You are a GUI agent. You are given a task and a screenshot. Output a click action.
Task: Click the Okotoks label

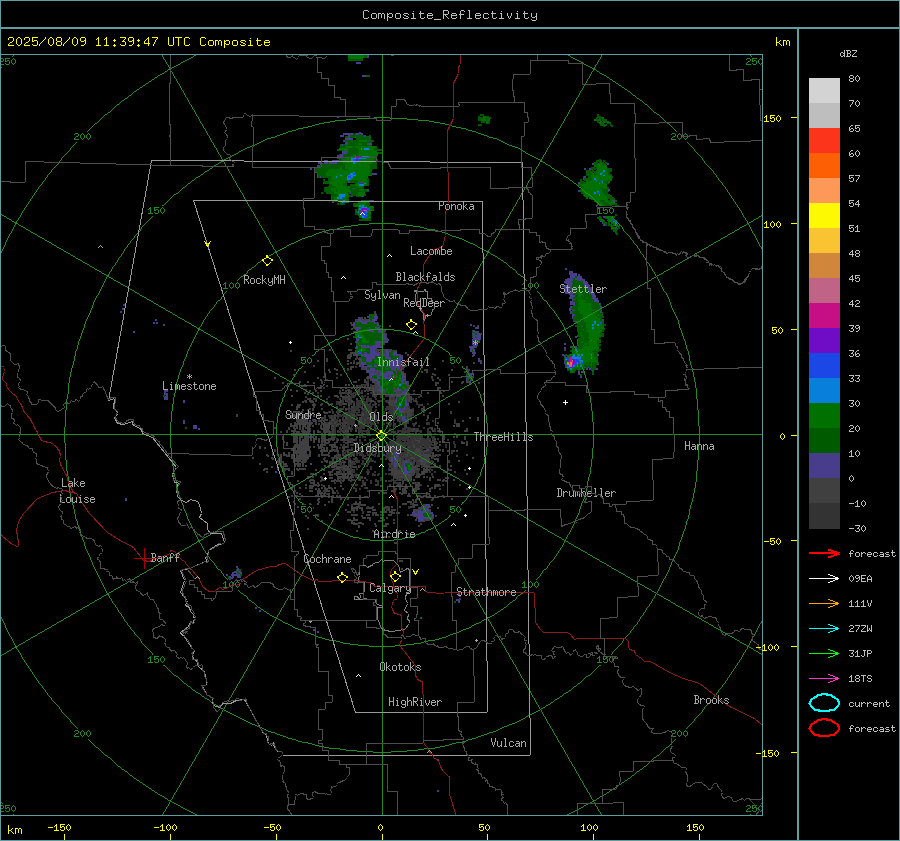pos(400,667)
